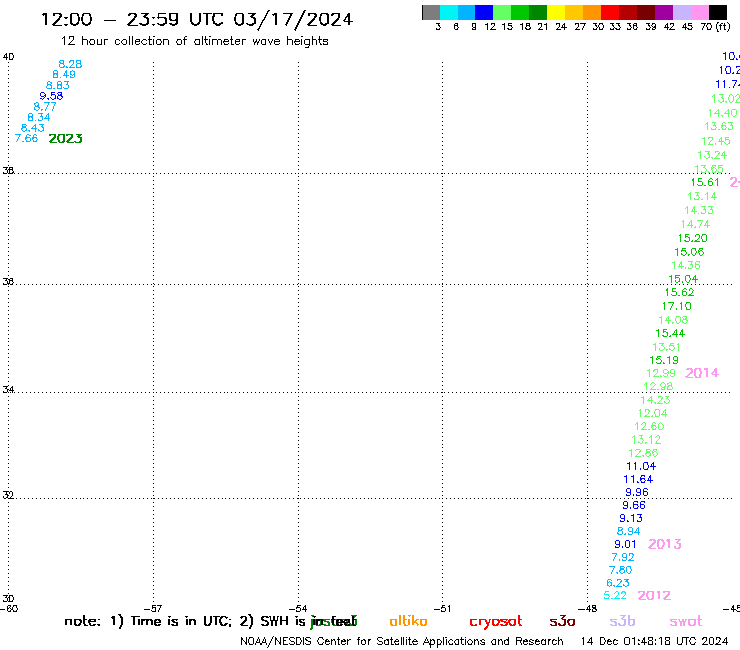740x650 pixels.
Task: Select the 12.04 wave height value
Action: (x=652, y=413)
